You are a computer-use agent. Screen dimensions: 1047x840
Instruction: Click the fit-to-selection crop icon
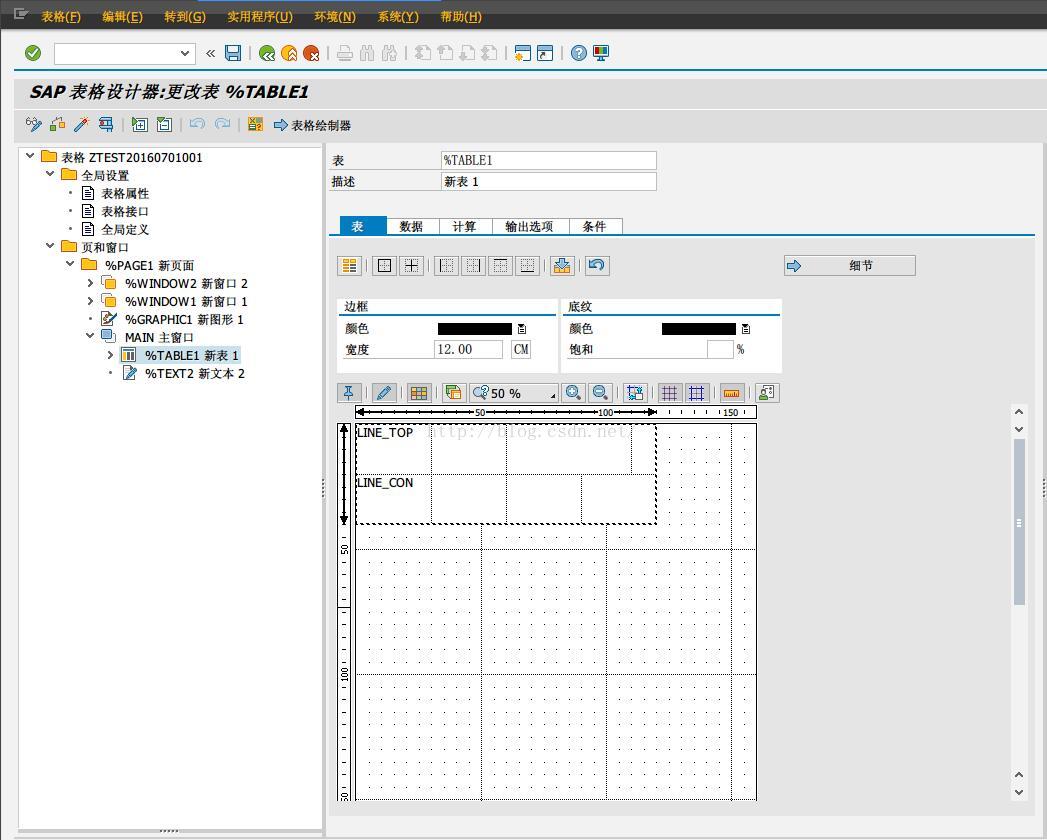click(635, 393)
